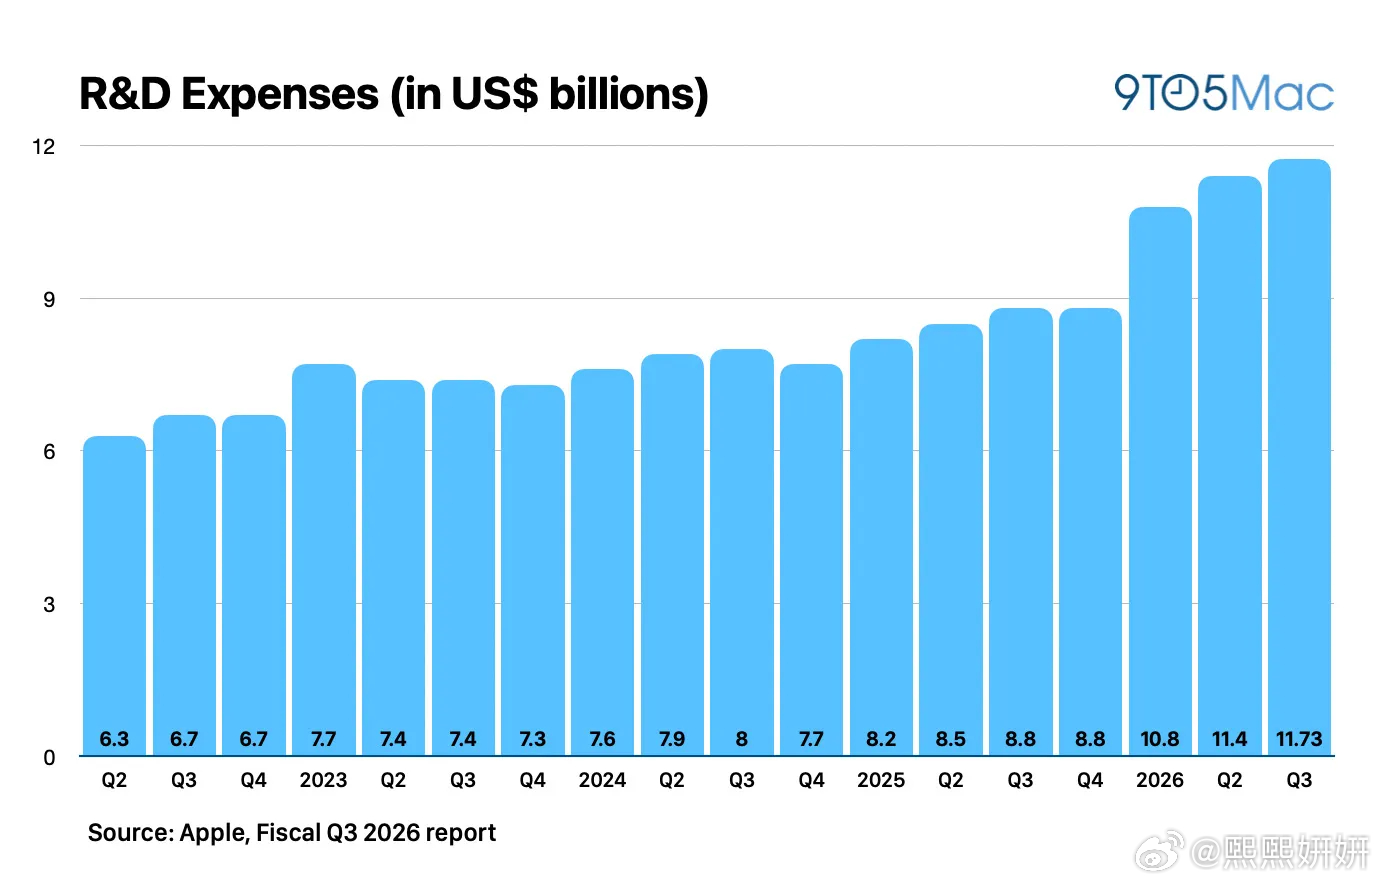Click the "2023" x-axis label
Image resolution: width=1382 pixels, height=886 pixels.
click(x=323, y=780)
